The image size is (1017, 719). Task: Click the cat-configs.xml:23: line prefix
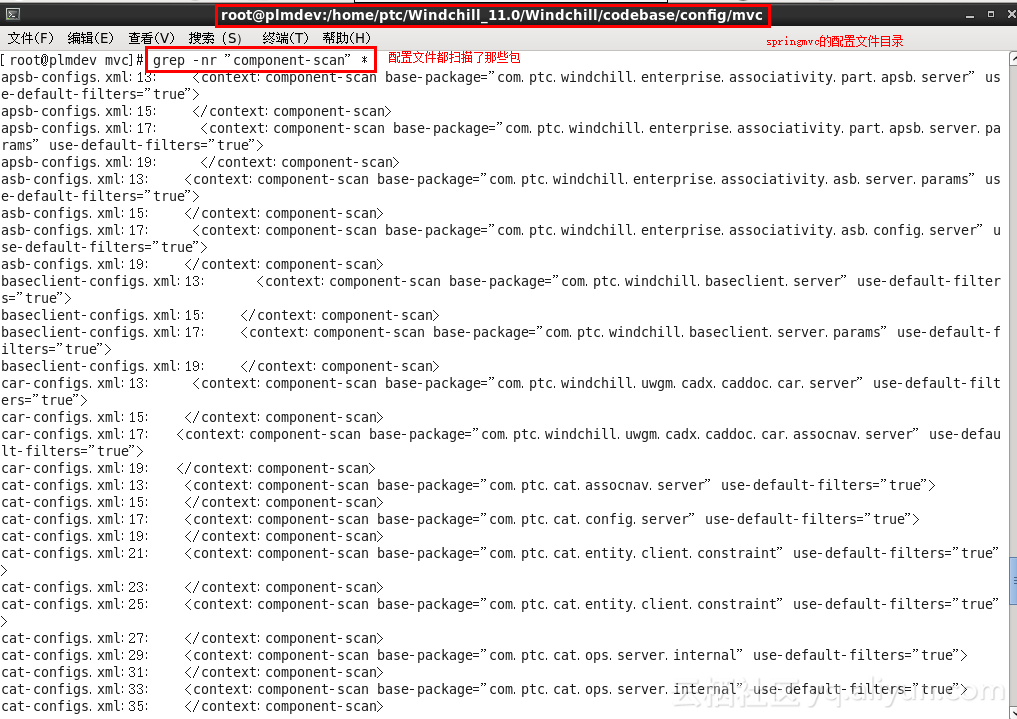tap(75, 587)
